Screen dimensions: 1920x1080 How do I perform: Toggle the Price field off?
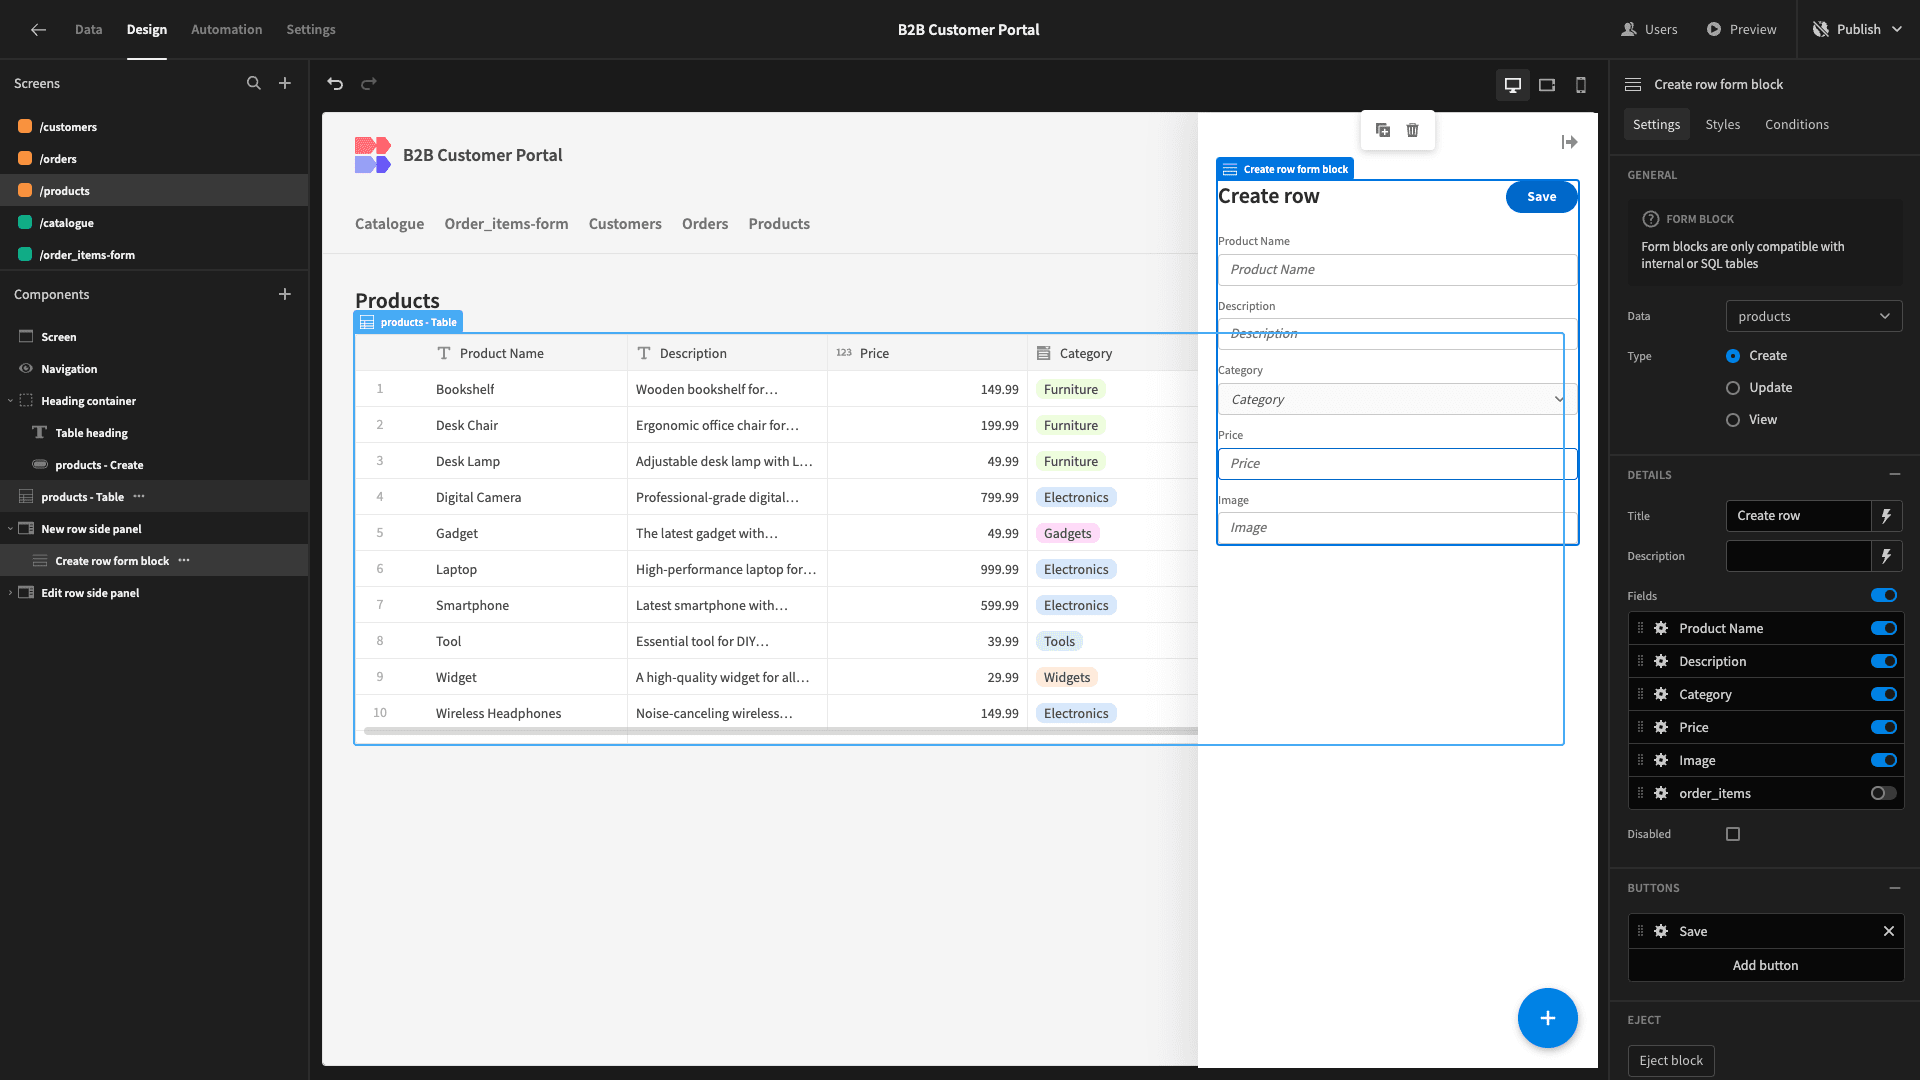click(1884, 727)
